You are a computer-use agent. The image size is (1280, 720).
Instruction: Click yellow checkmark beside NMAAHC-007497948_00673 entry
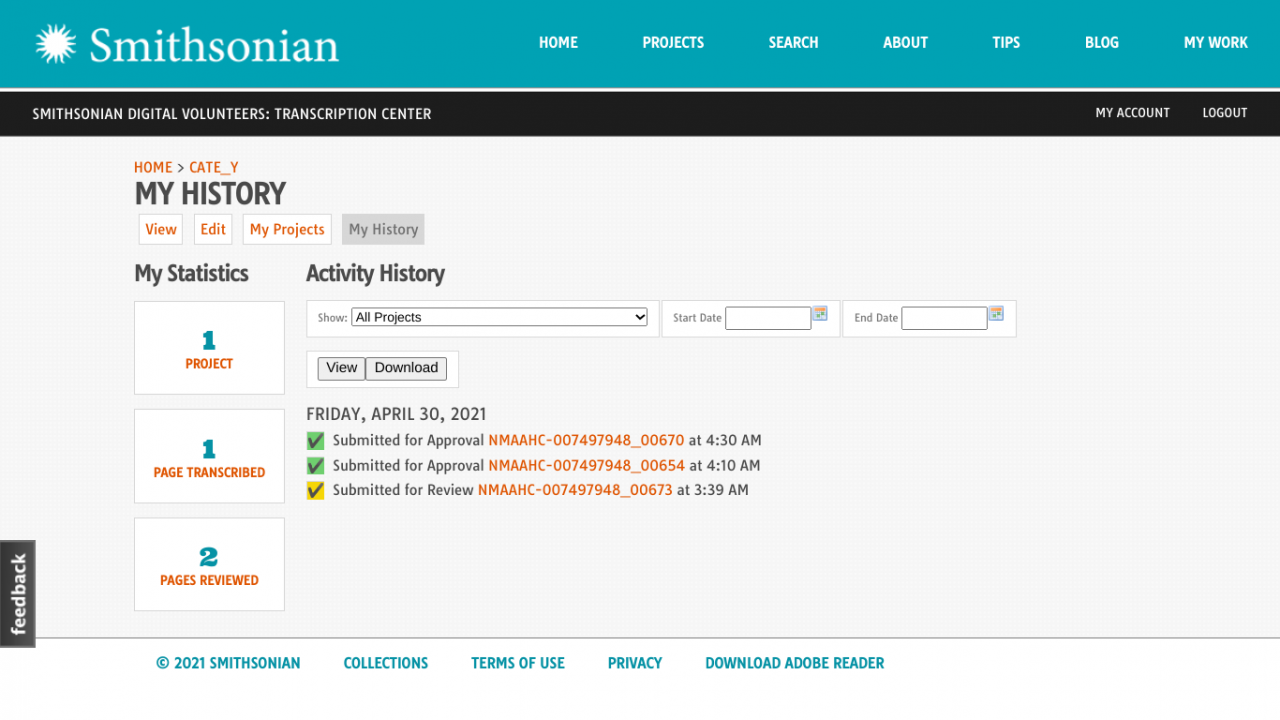point(315,490)
